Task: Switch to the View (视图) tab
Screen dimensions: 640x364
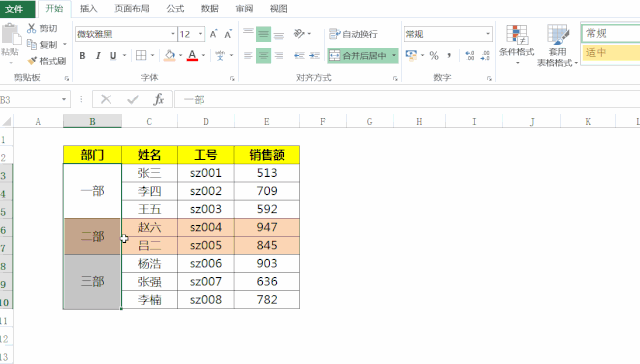Action: [x=279, y=9]
